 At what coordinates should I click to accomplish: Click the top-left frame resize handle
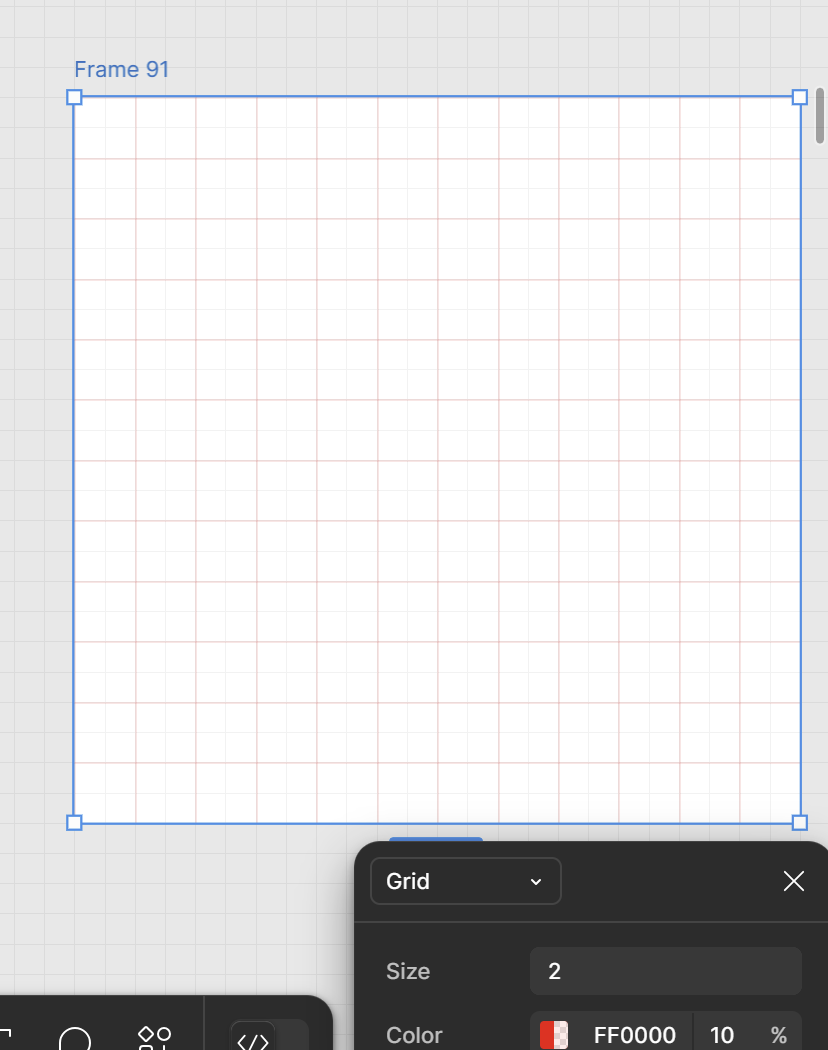(x=74, y=97)
